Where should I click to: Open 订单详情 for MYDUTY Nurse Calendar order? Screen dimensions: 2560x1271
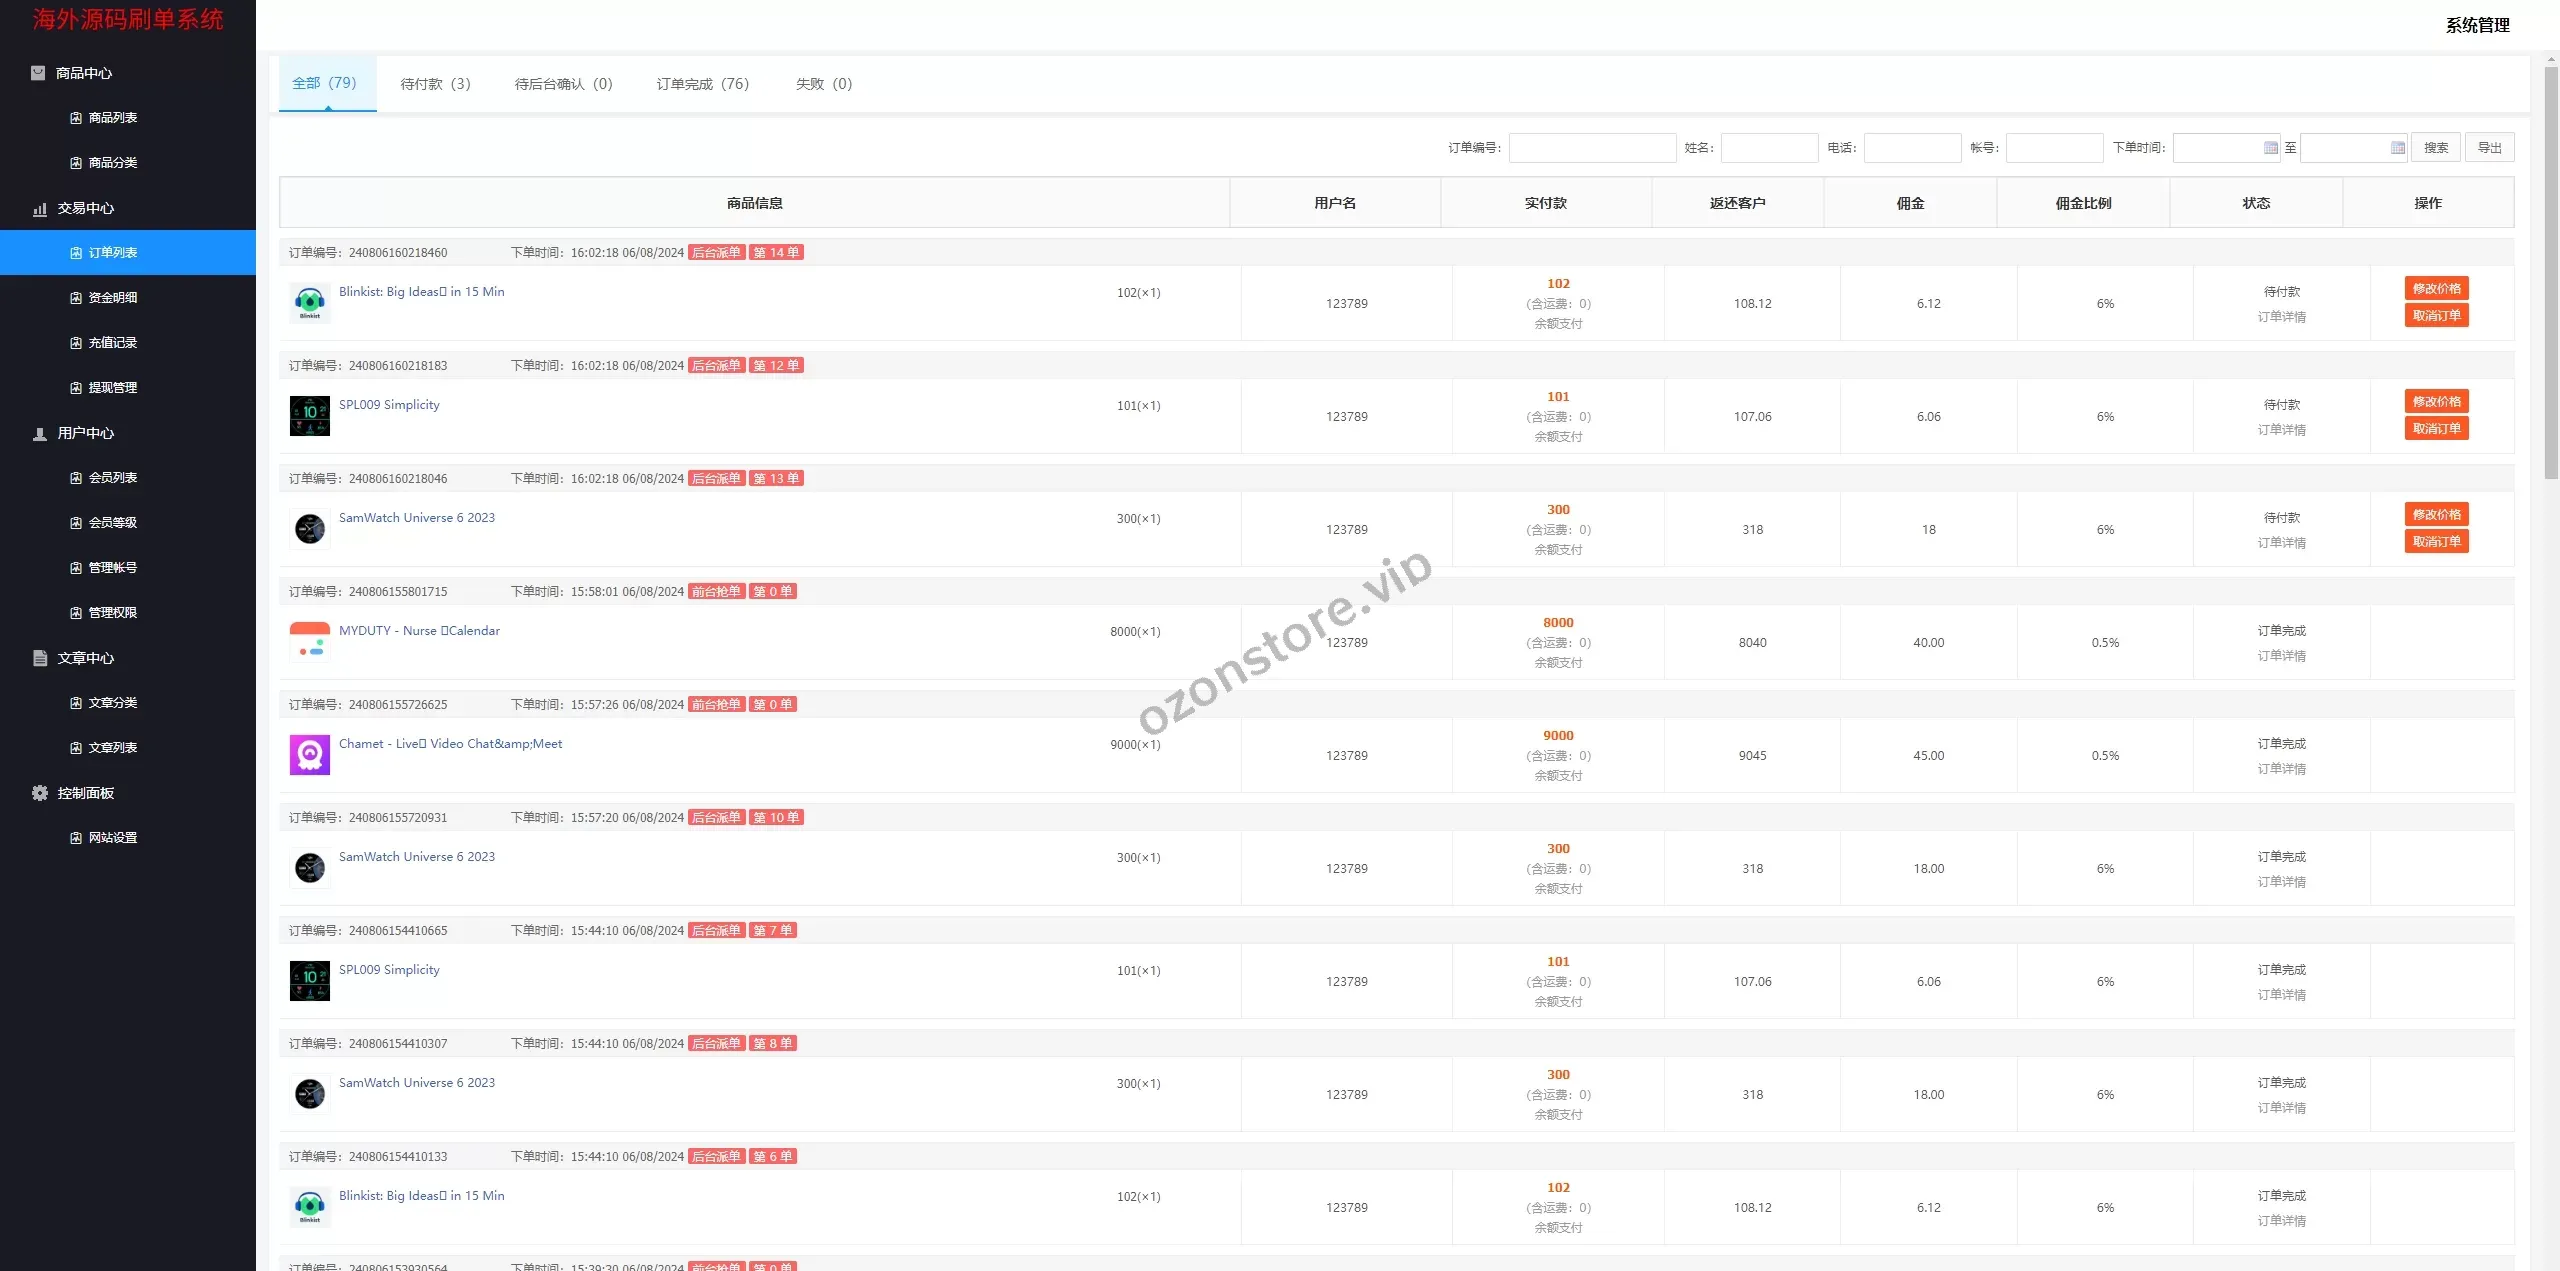pos(2281,656)
